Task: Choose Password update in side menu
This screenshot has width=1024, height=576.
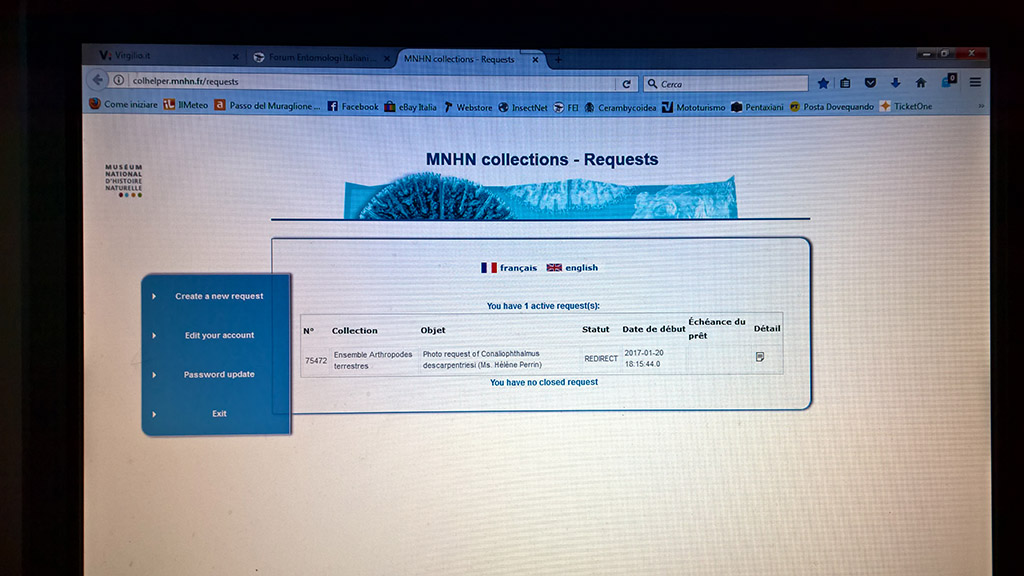Action: (219, 375)
